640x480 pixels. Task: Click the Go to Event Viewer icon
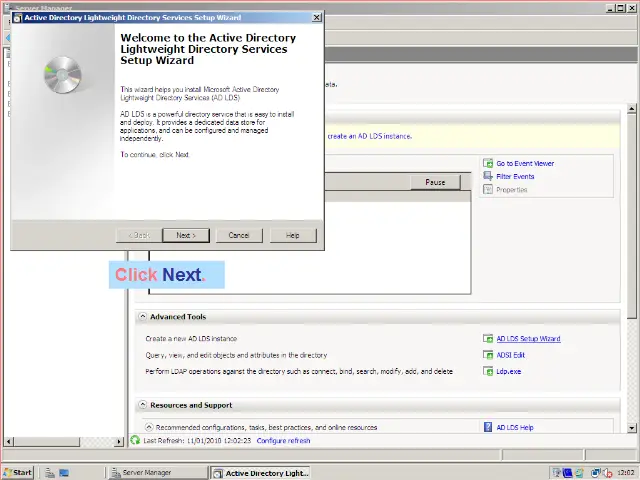tap(488, 163)
